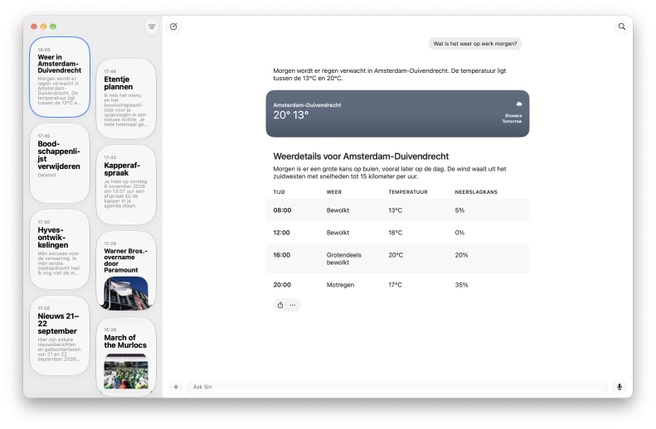Click the NEERSLAGKANS column header
The width and height of the screenshot is (656, 429).
click(476, 192)
